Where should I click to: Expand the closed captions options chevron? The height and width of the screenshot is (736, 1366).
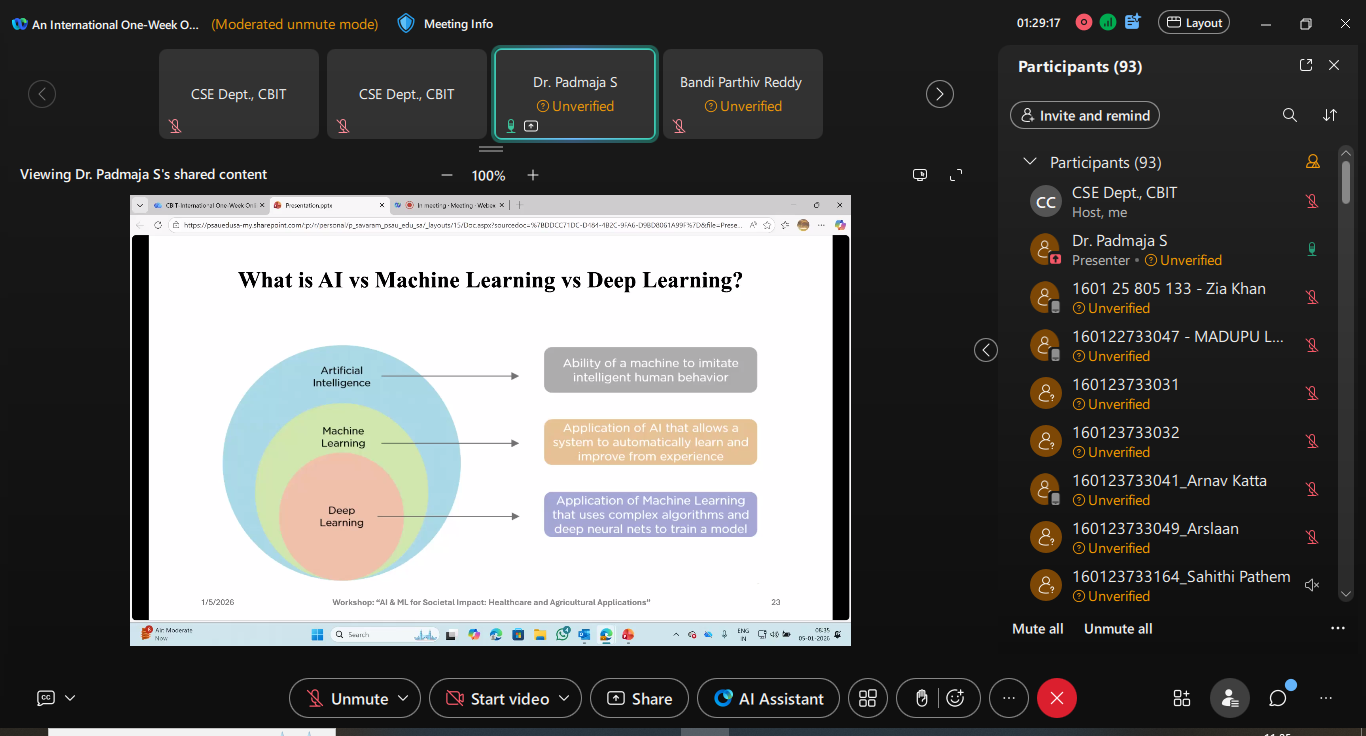coord(70,698)
